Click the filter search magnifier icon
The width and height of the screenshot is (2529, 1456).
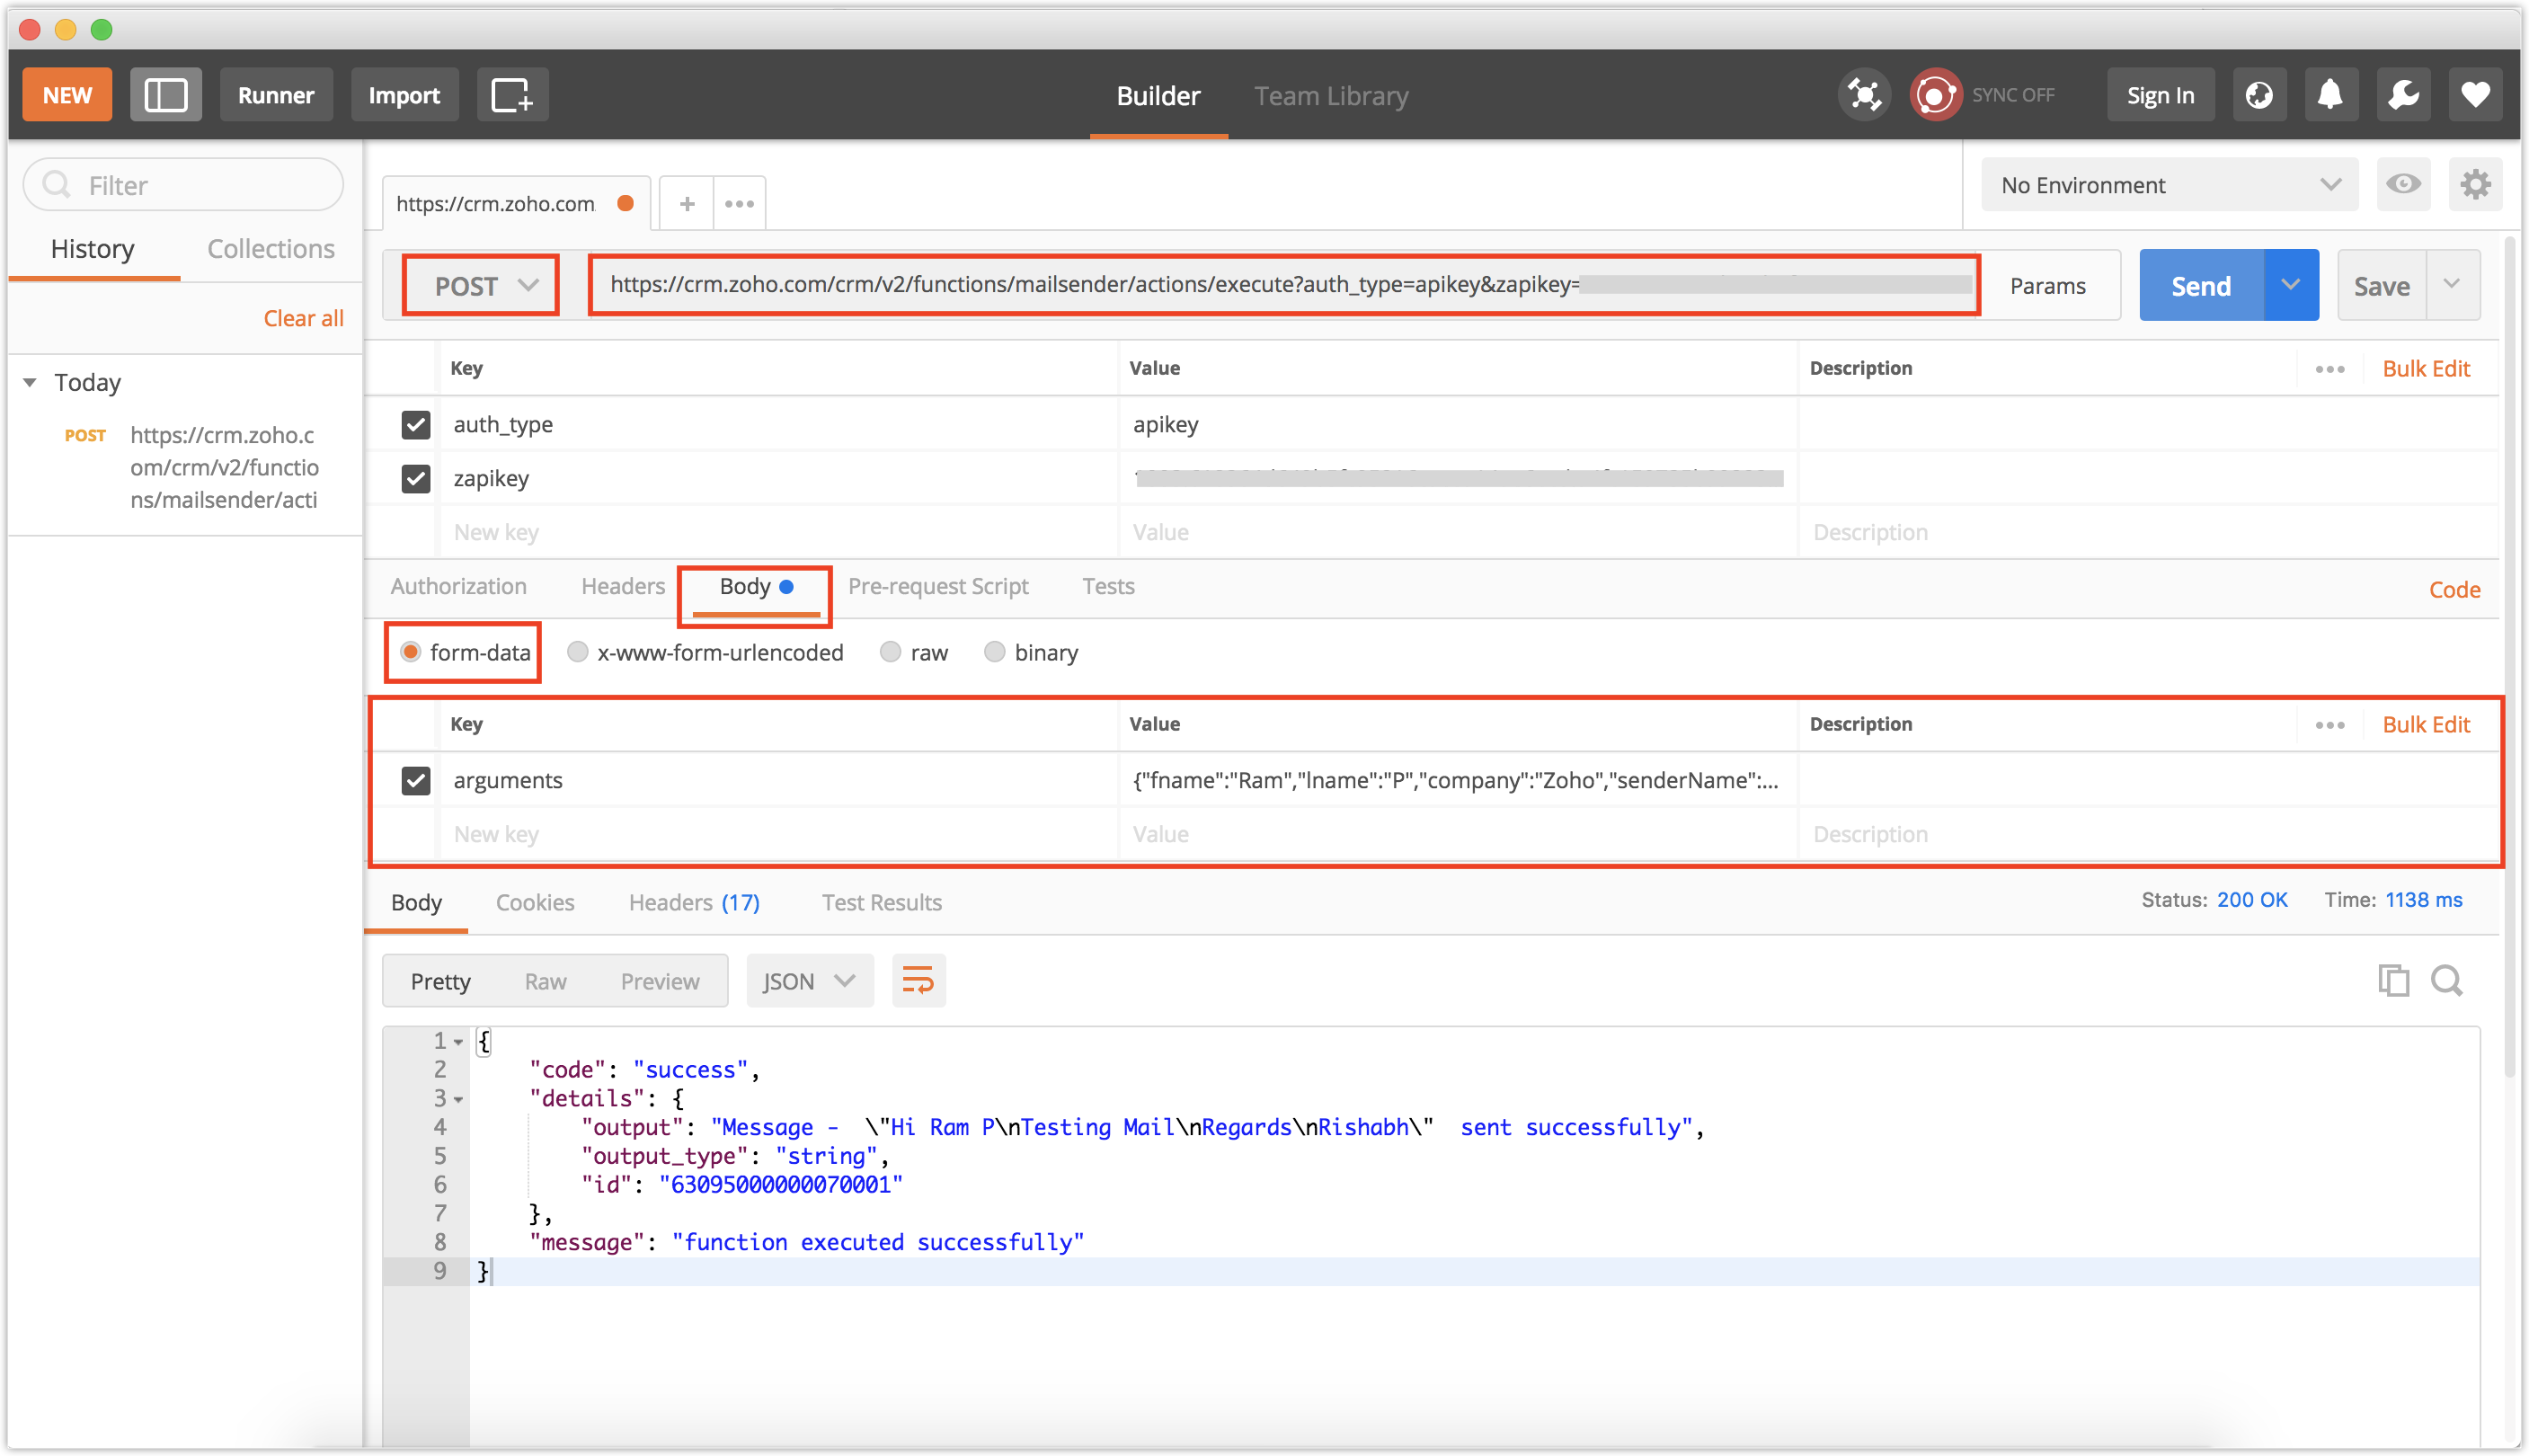point(57,185)
